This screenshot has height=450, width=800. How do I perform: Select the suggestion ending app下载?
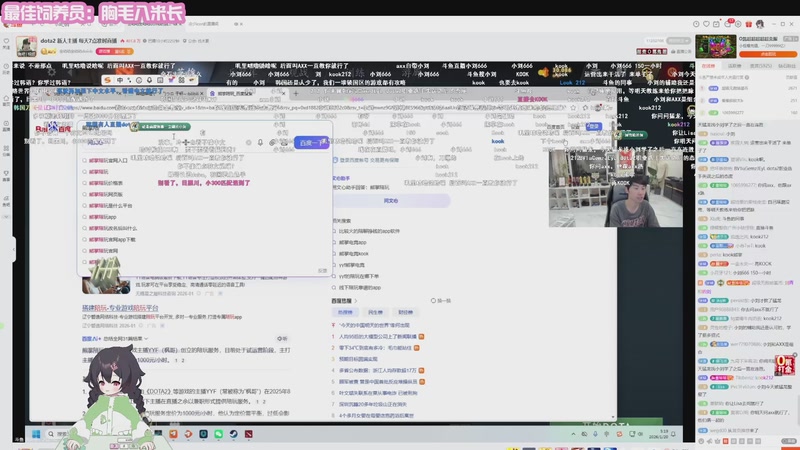(112, 239)
